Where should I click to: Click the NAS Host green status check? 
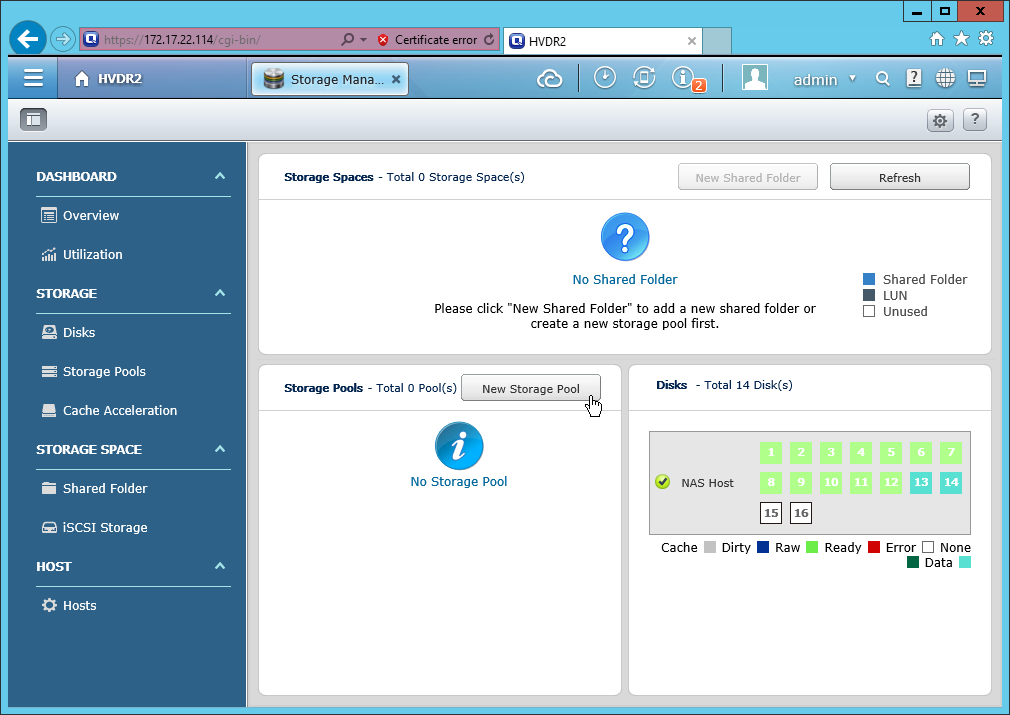click(x=662, y=482)
